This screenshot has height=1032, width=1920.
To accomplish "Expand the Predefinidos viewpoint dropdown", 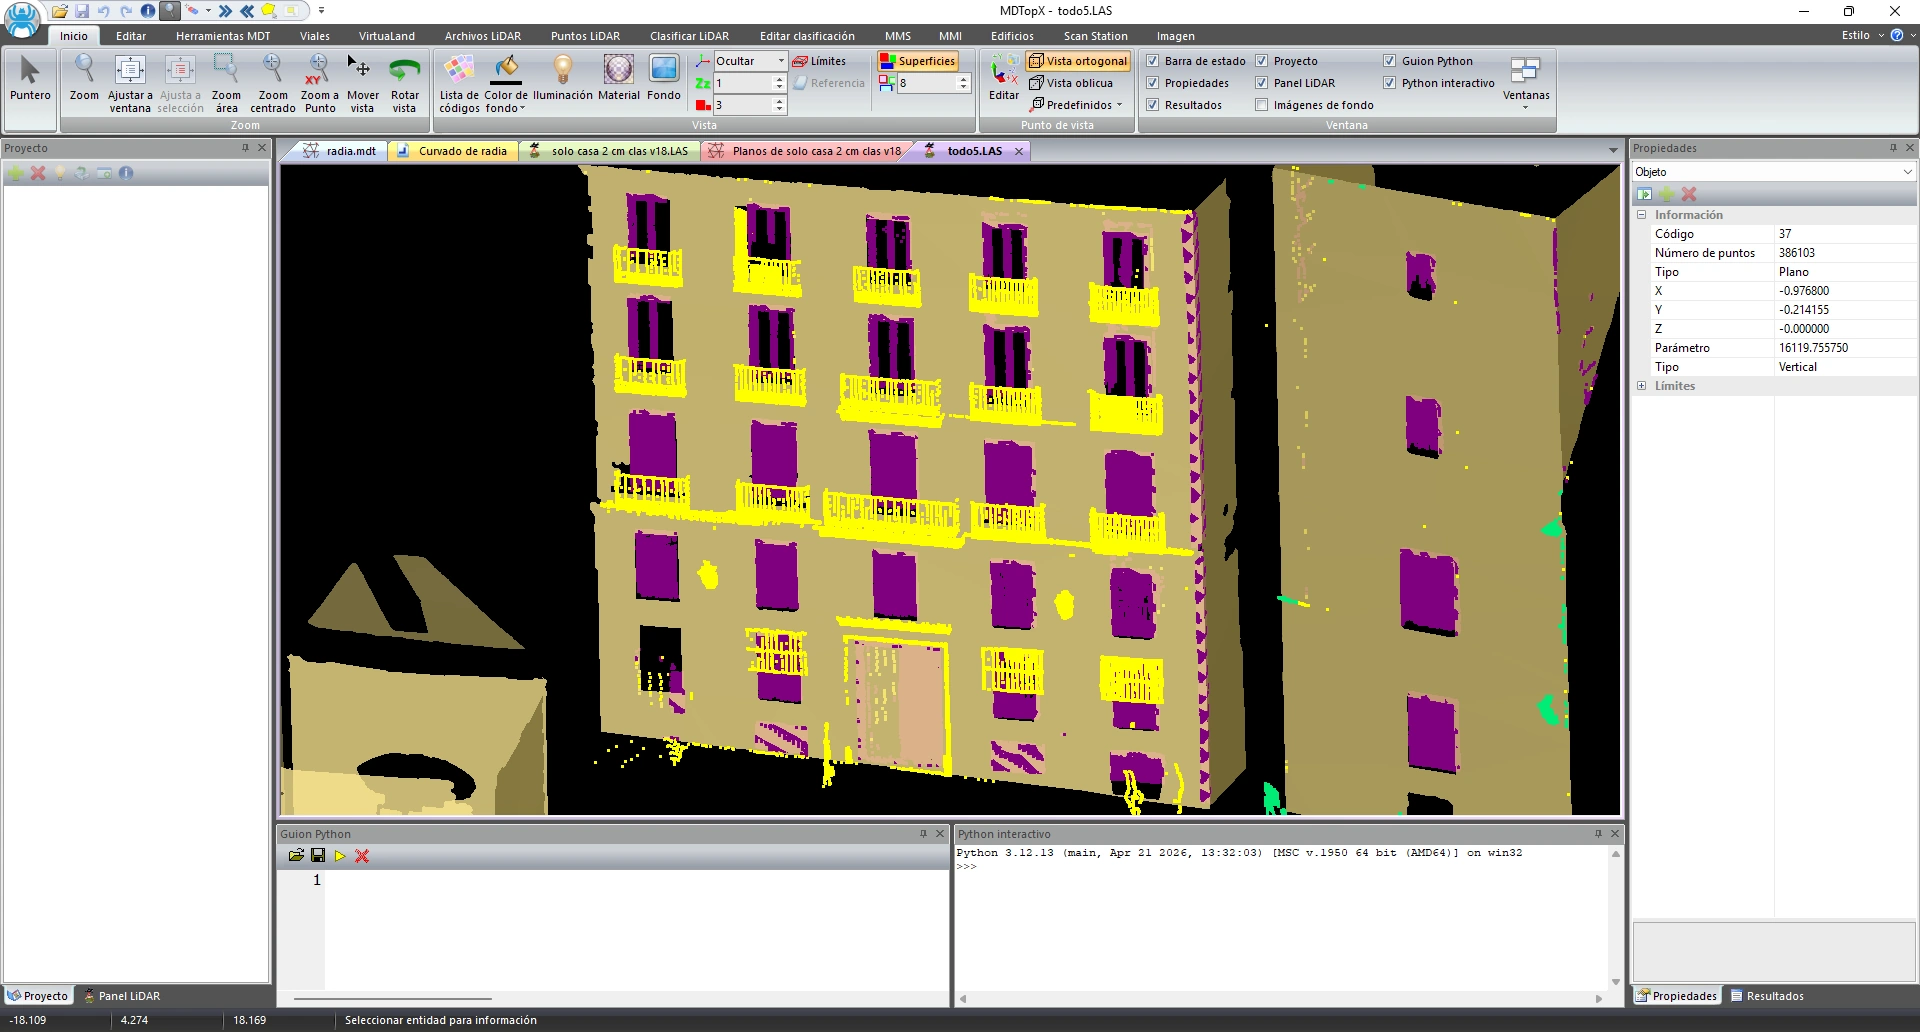I will [x=1119, y=105].
